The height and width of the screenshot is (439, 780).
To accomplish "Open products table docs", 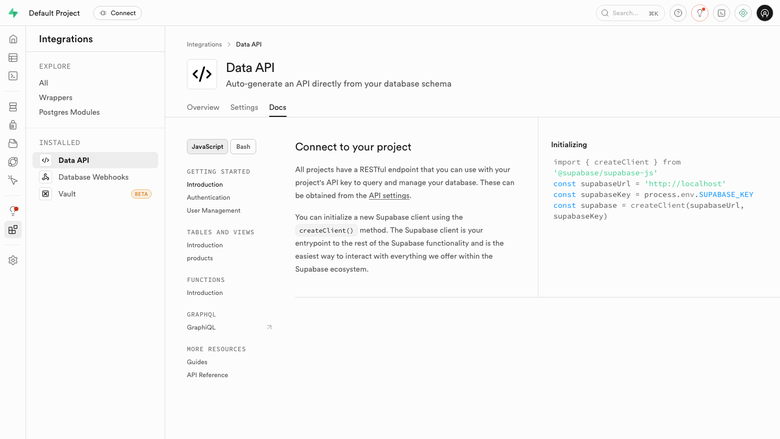I will tap(200, 258).
